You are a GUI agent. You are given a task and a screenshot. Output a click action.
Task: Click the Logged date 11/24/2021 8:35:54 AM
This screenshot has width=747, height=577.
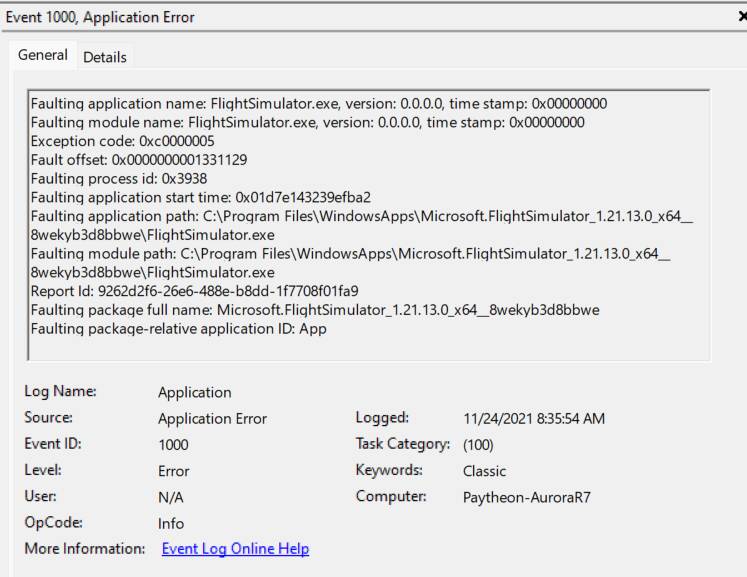[534, 418]
